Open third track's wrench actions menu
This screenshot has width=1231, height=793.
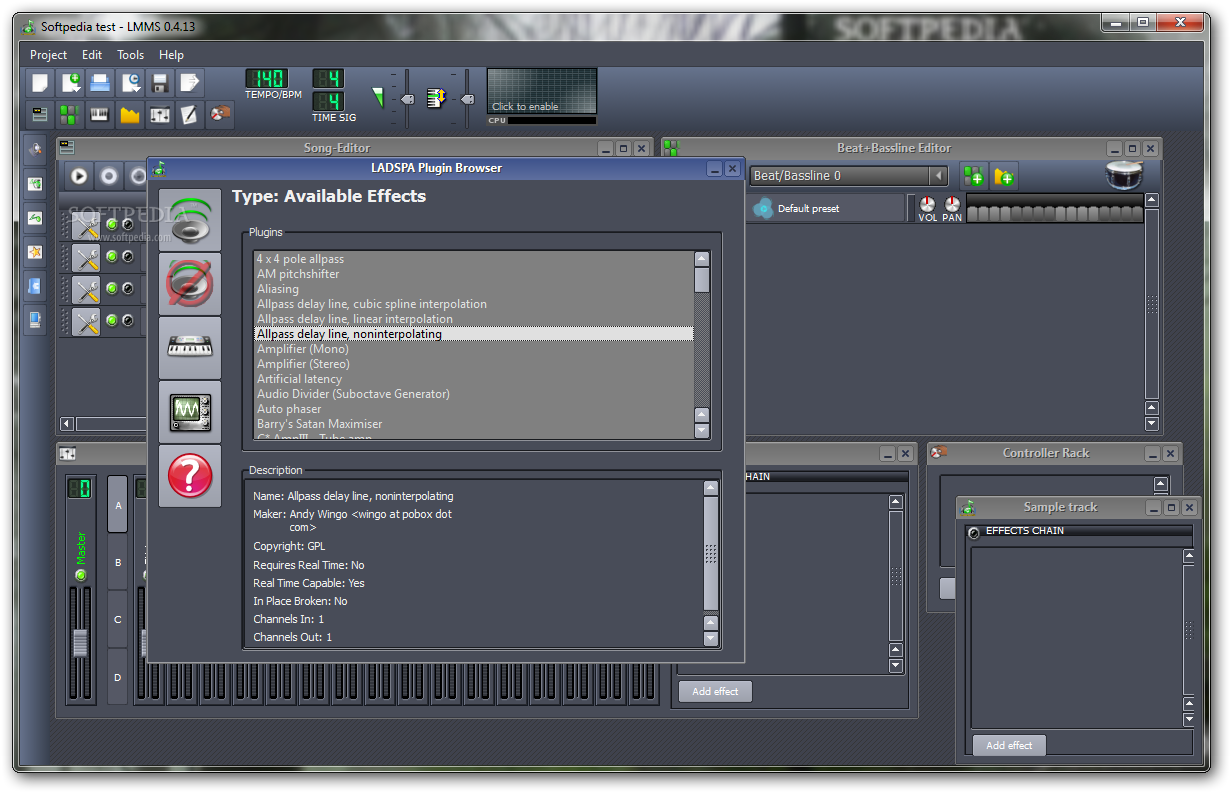pyautogui.click(x=87, y=290)
